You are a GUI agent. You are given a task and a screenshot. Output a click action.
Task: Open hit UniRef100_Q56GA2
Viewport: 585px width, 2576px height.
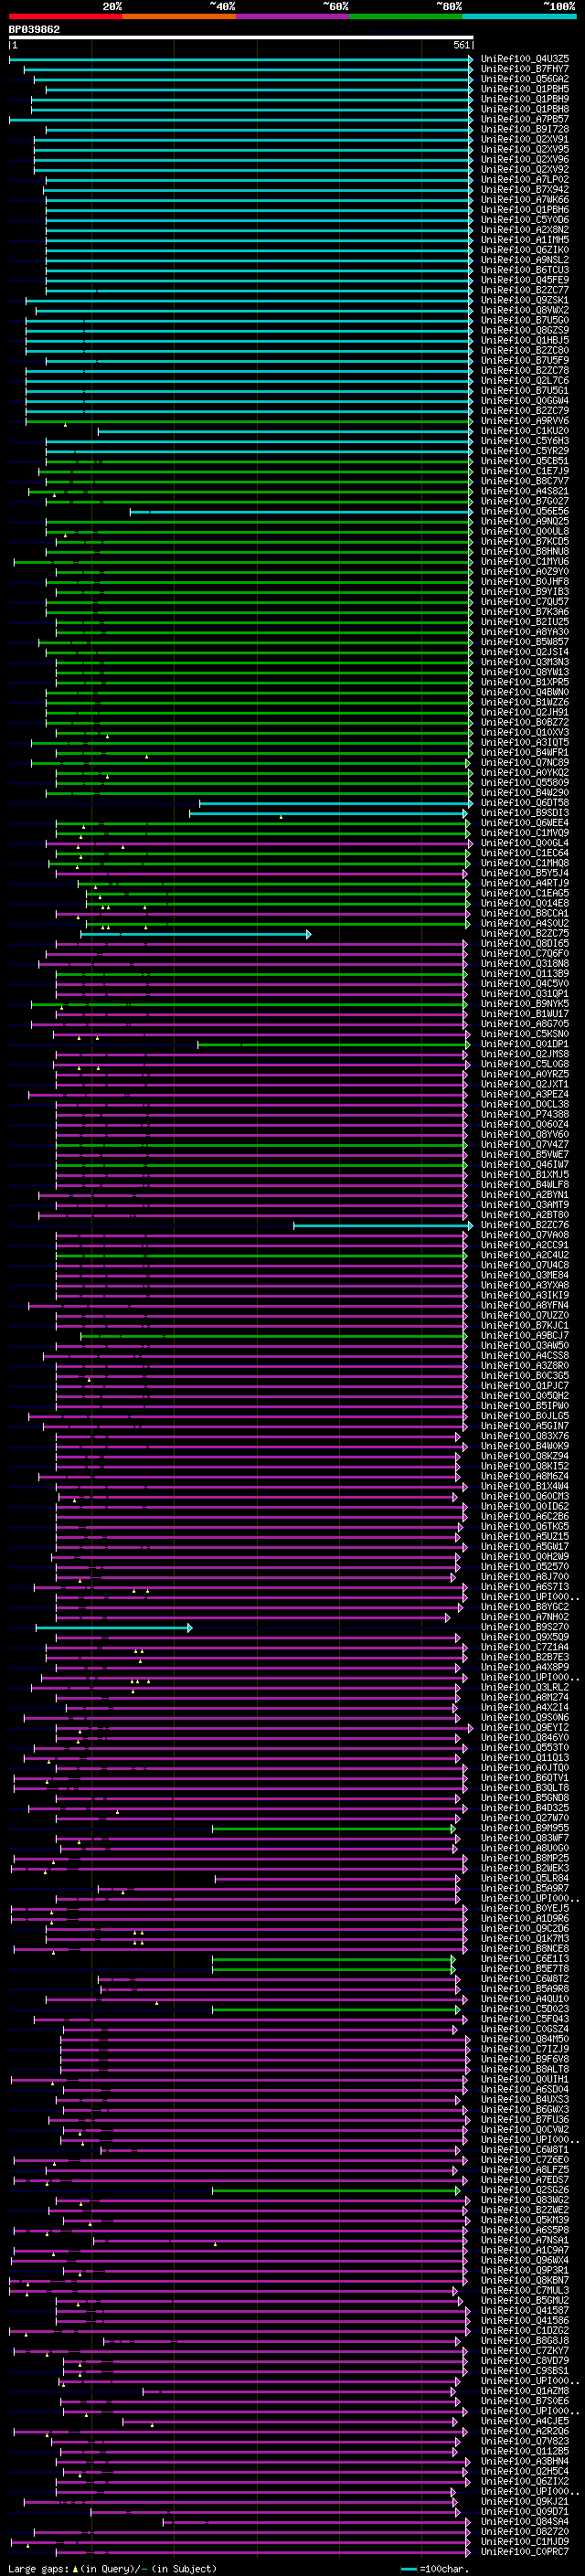(525, 79)
